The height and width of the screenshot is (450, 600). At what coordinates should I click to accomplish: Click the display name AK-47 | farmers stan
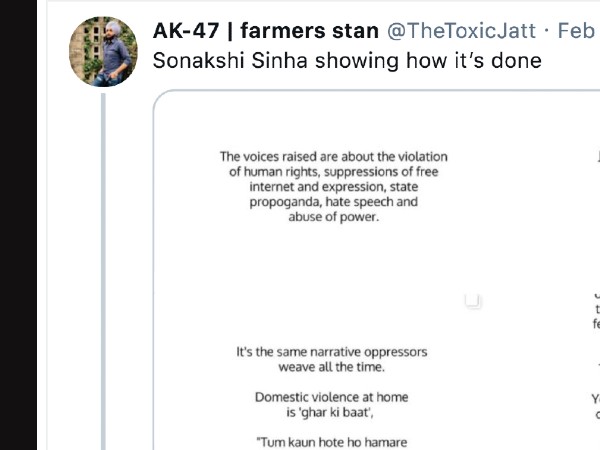click(x=266, y=31)
